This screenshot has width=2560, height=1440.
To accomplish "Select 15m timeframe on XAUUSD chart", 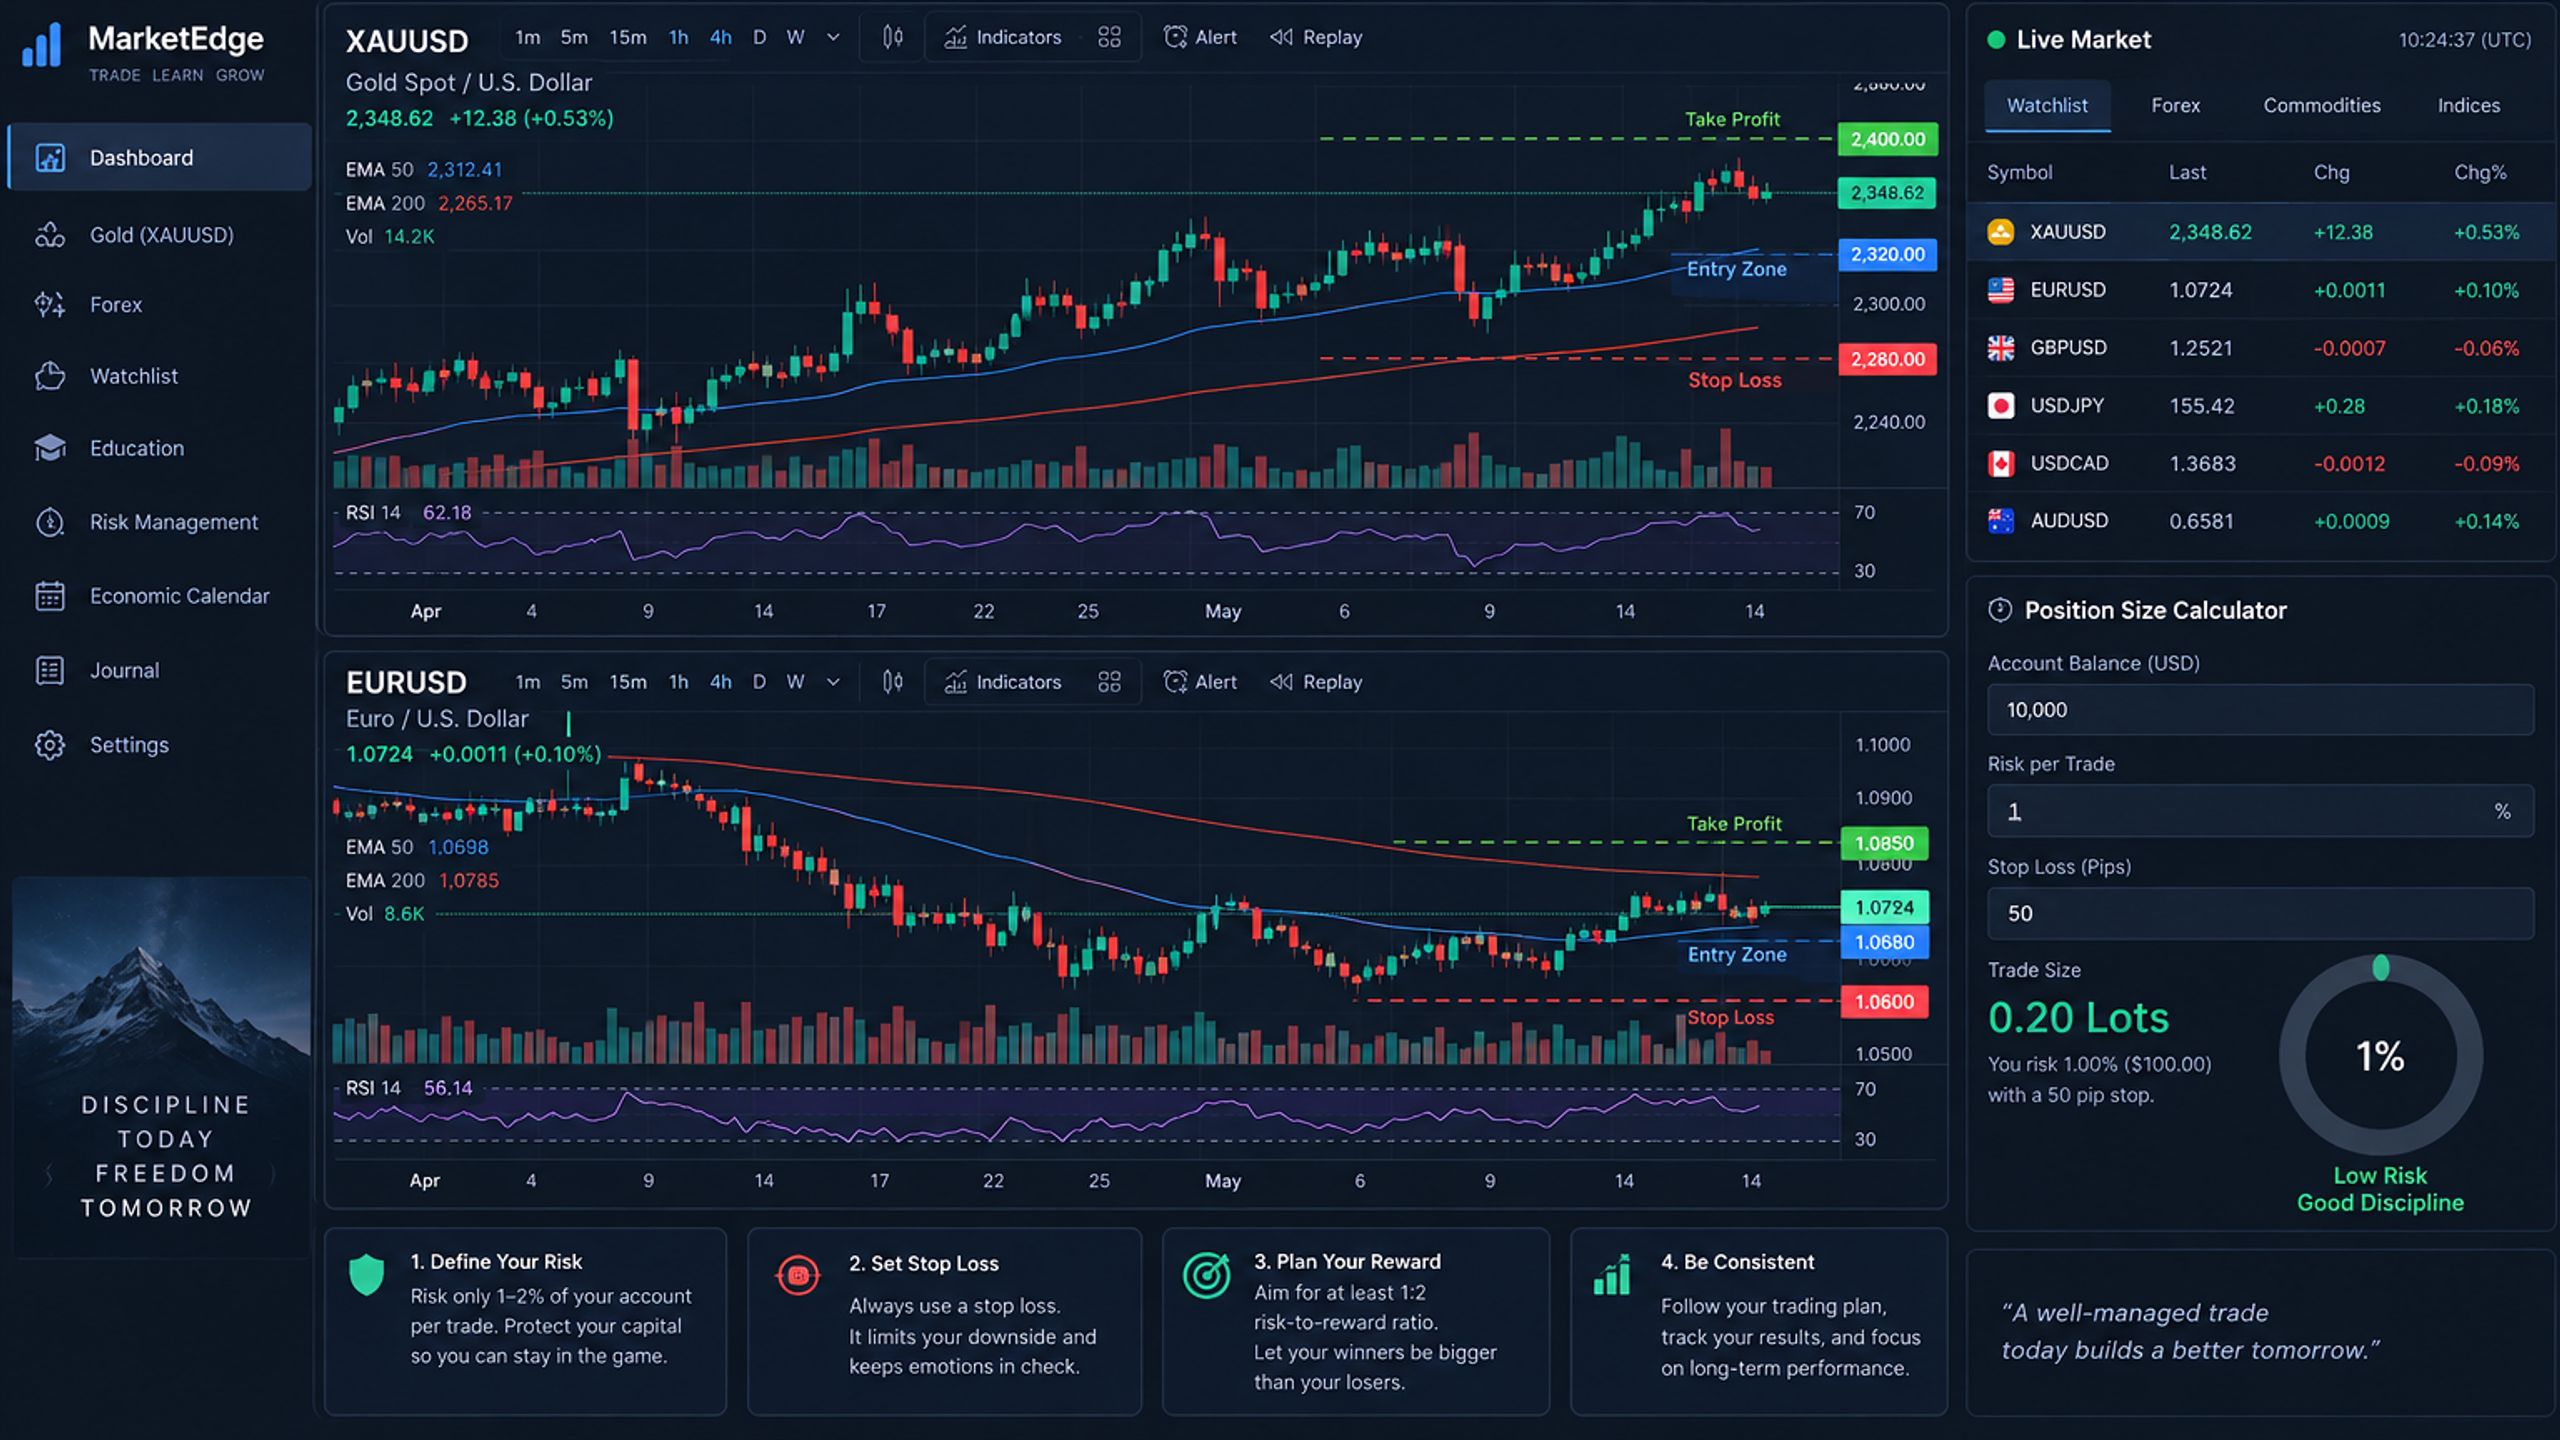I will click(628, 37).
